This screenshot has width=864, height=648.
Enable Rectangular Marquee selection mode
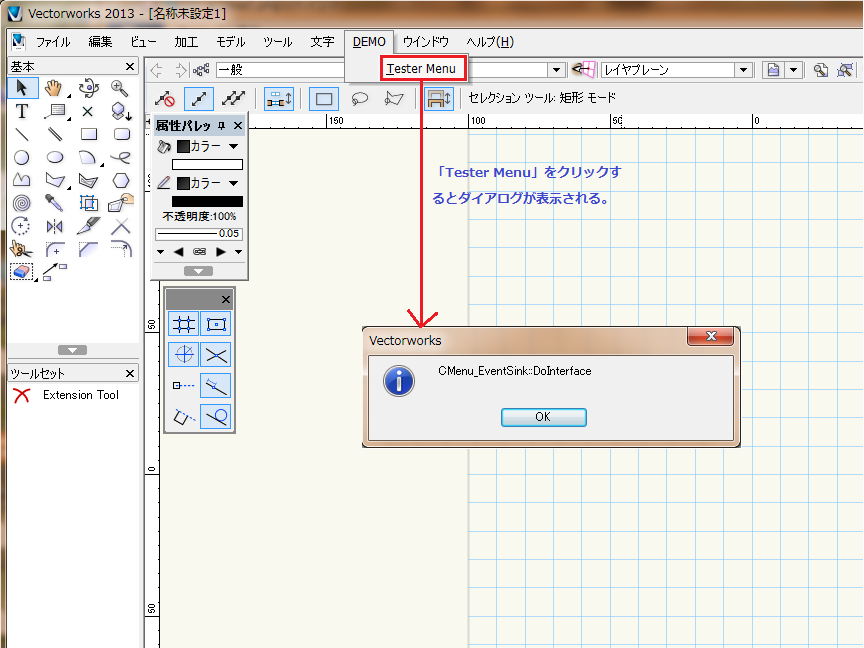(323, 99)
